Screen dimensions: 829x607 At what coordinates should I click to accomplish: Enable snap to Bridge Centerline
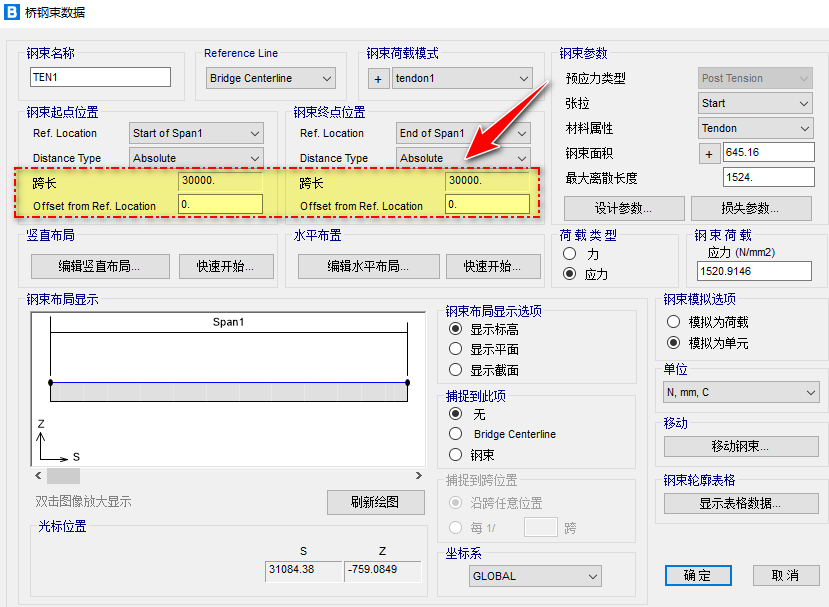pyautogui.click(x=456, y=434)
